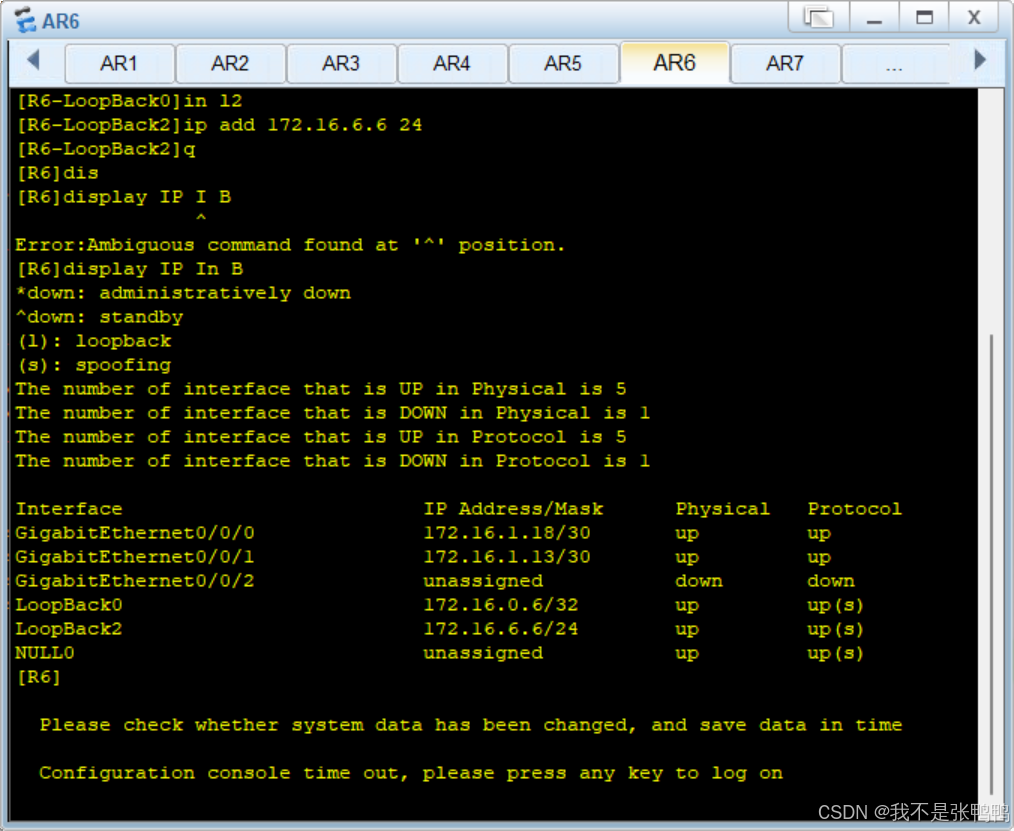The image size is (1014, 831).
Task: Click the cascade windows icon in title bar
Action: pos(819,17)
